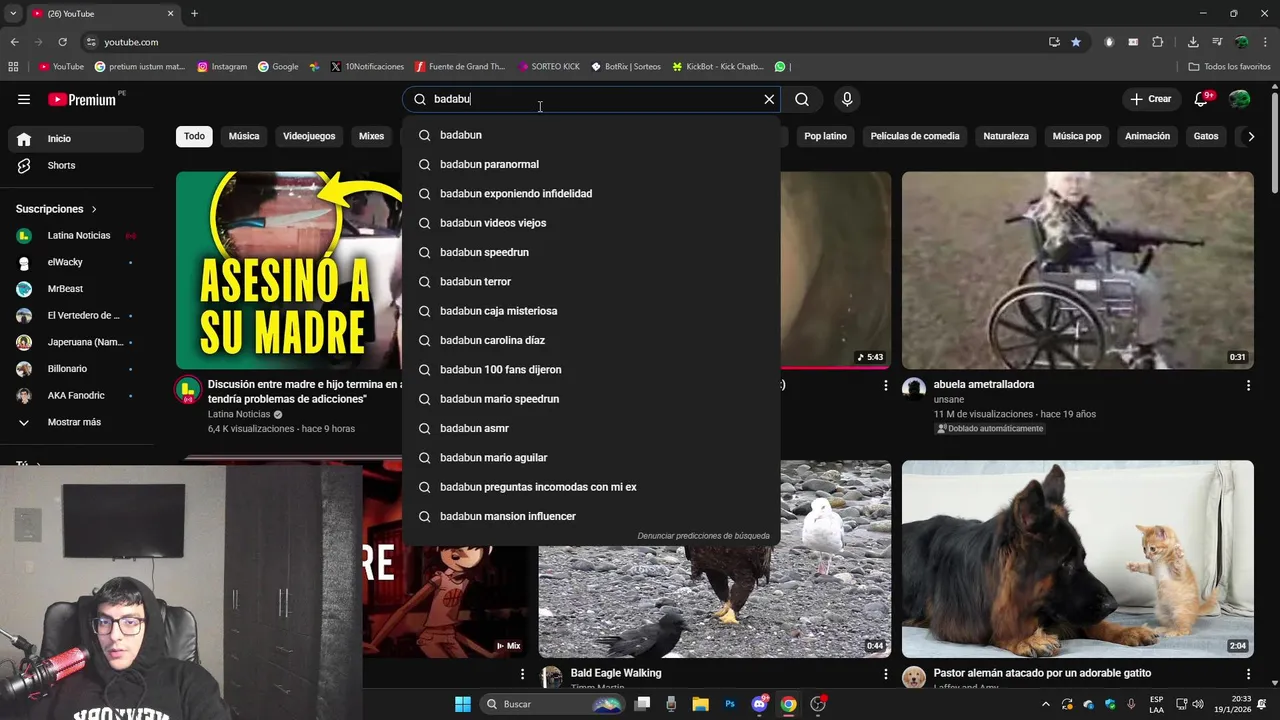Open the Chrome tab search dropdown
The image size is (1280, 720).
click(x=13, y=14)
